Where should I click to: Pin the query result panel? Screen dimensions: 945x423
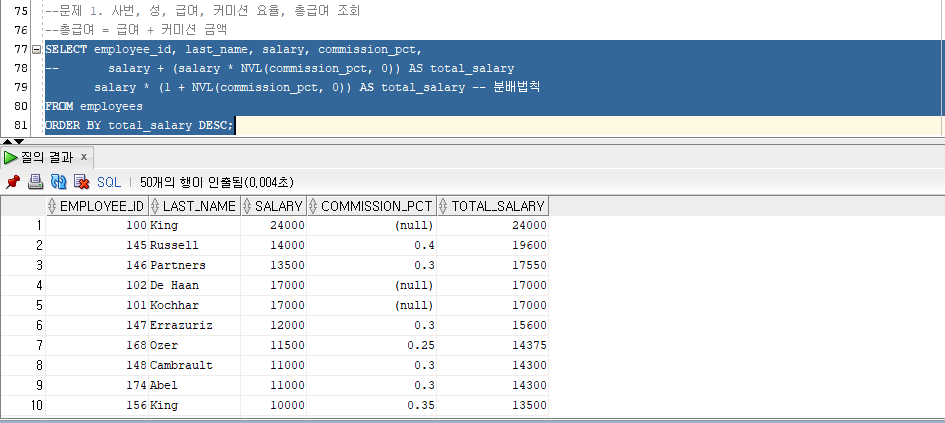click(x=13, y=182)
